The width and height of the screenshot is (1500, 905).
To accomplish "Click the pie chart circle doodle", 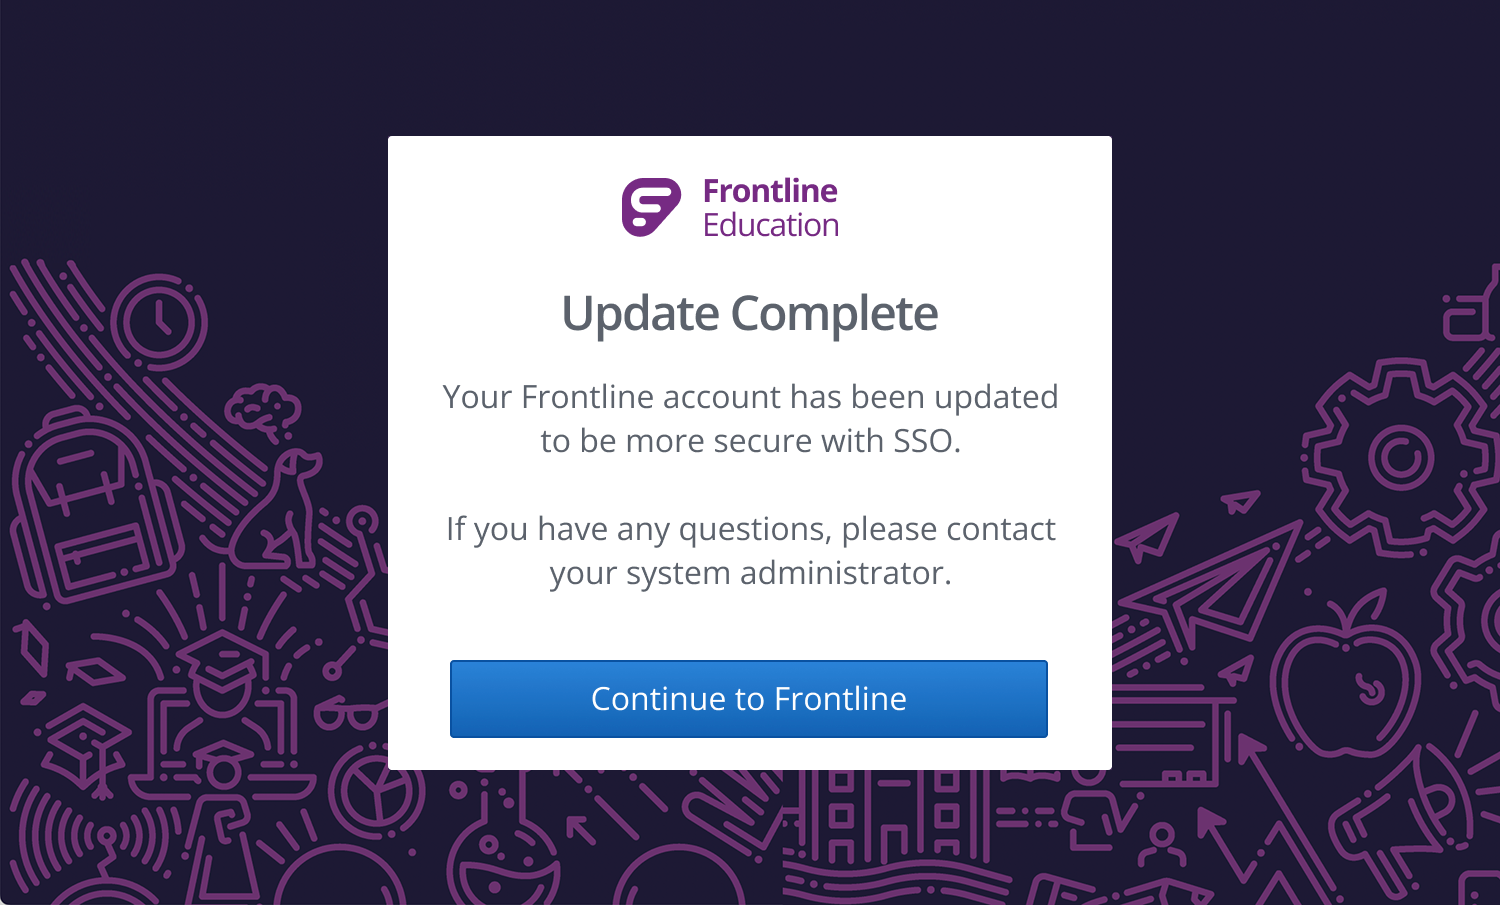I will (375, 790).
